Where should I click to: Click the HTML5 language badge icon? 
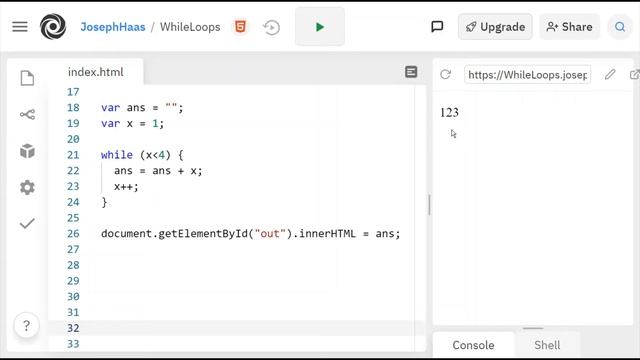[x=240, y=27]
